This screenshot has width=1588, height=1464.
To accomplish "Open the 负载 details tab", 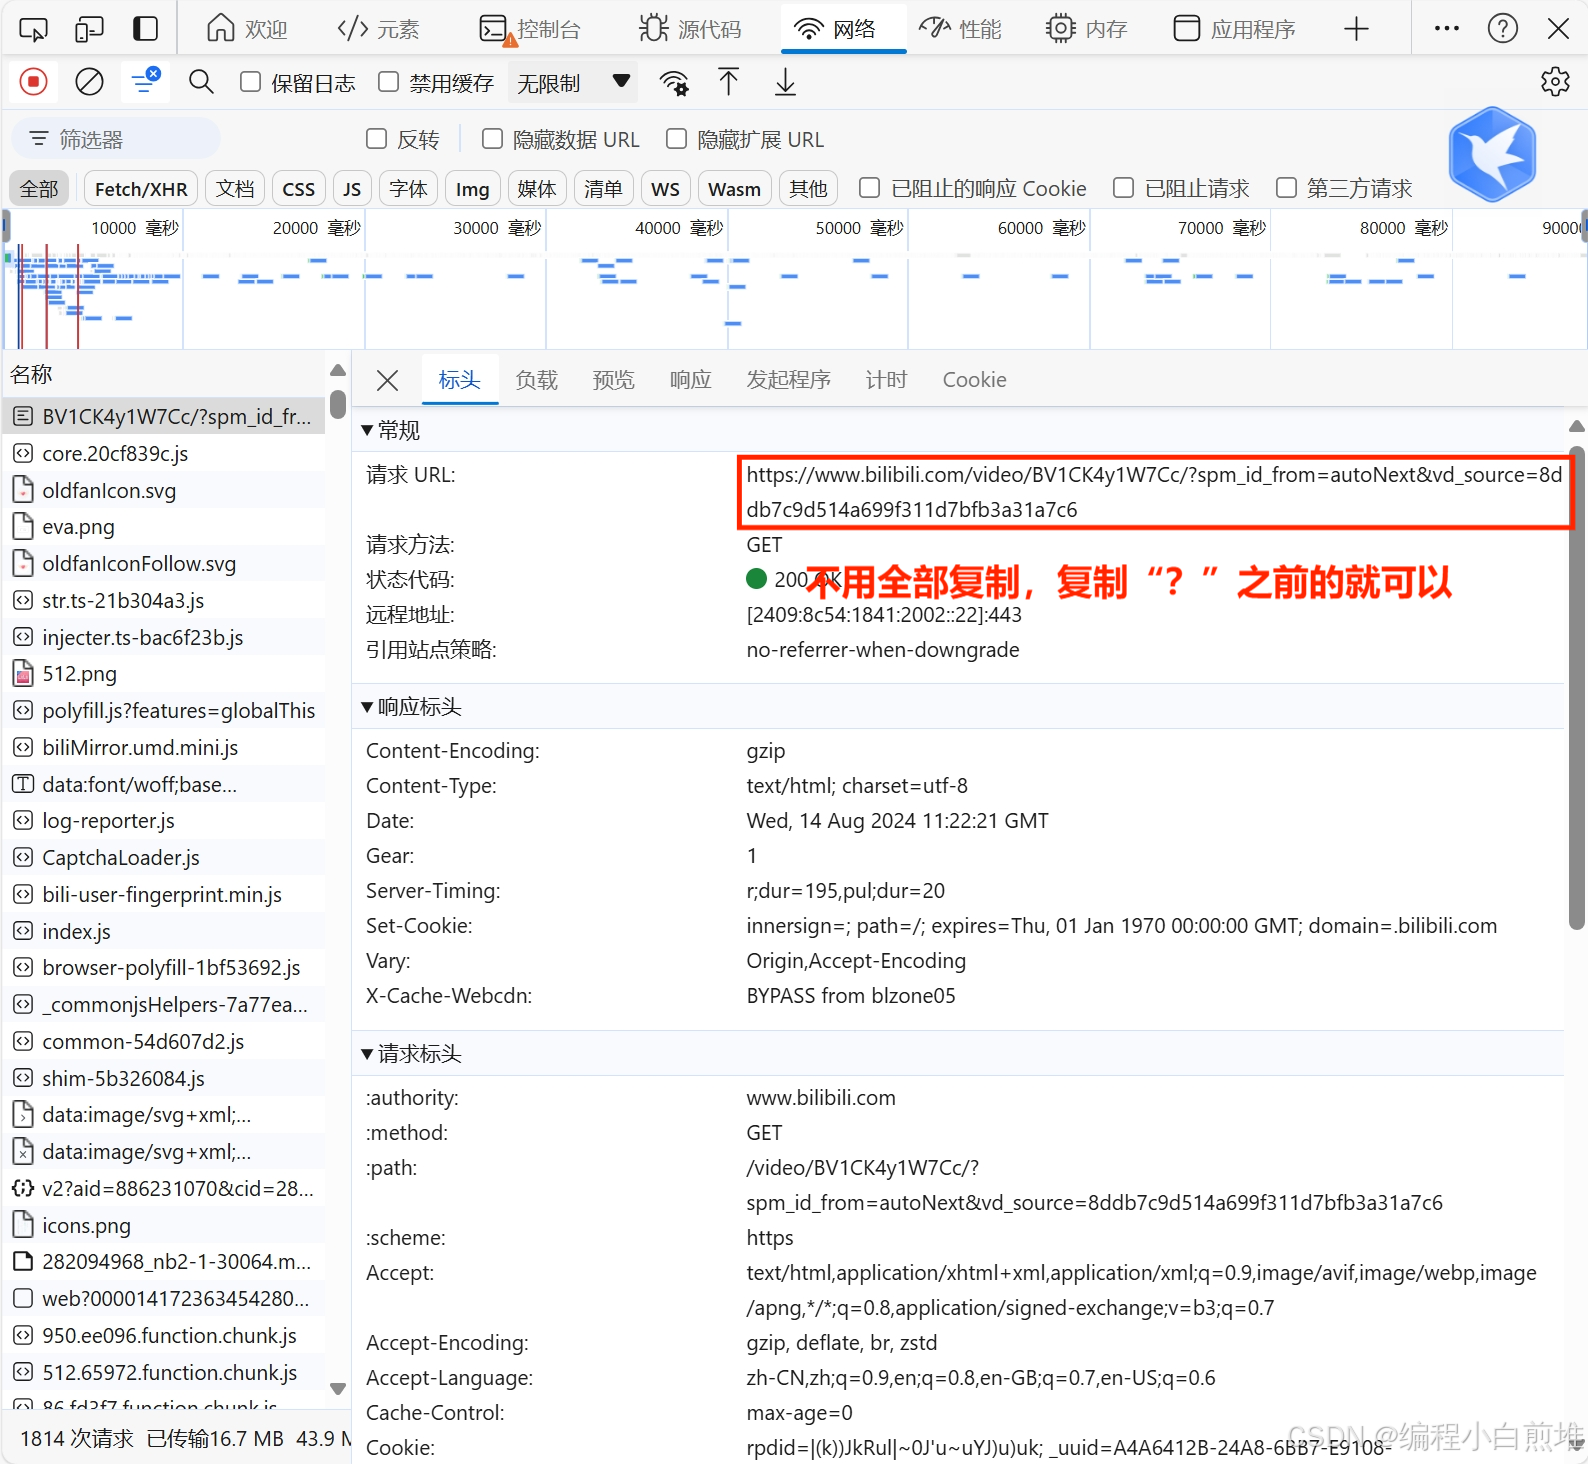I will [537, 380].
